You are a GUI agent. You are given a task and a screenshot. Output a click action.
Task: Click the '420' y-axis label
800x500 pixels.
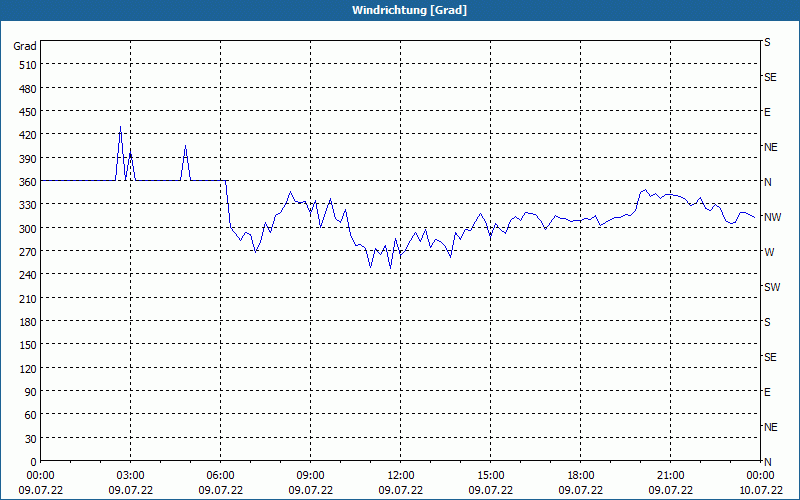click(28, 135)
